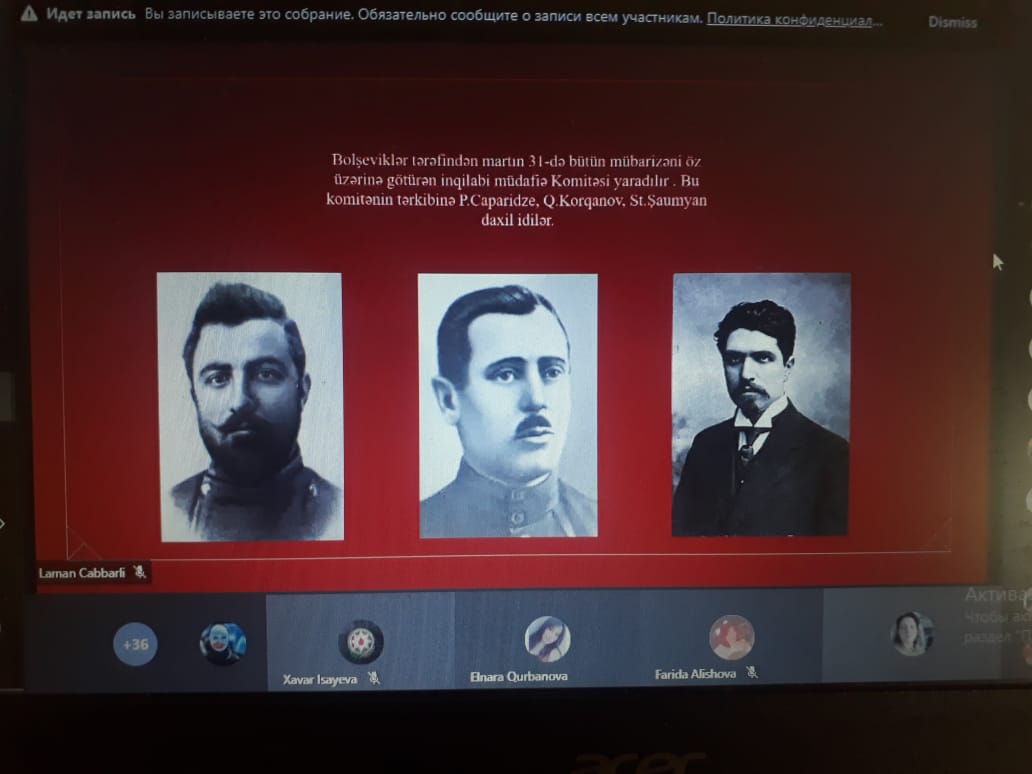Click the Xavar Isayeva name label

tap(320, 679)
